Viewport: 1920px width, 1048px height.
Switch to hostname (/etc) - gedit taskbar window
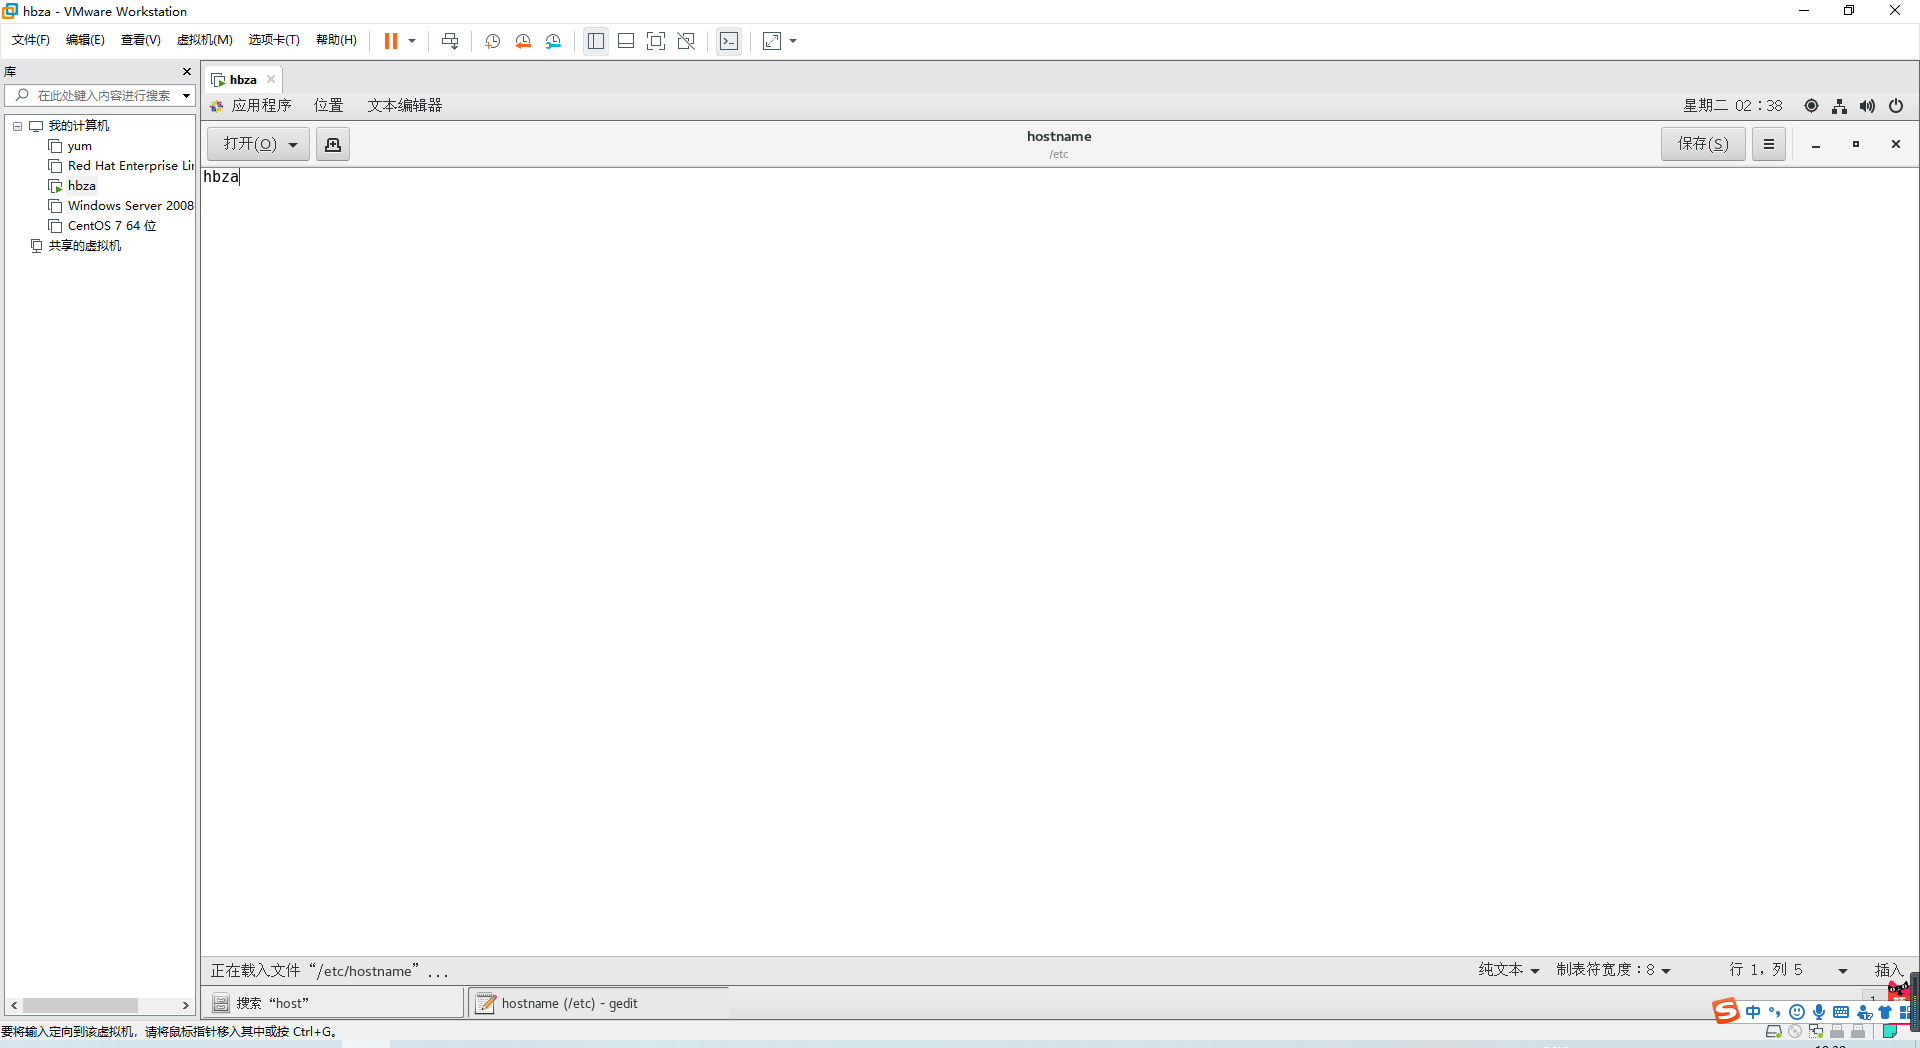click(x=598, y=1003)
